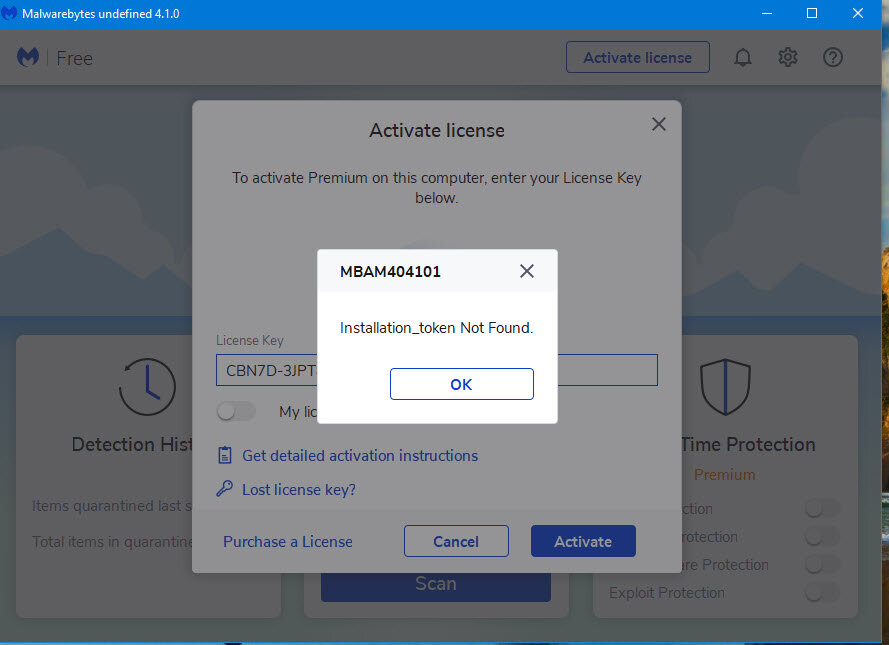Image resolution: width=889 pixels, height=645 pixels.
Task: Click the Malwarebytes title bar icon
Action: (9, 13)
